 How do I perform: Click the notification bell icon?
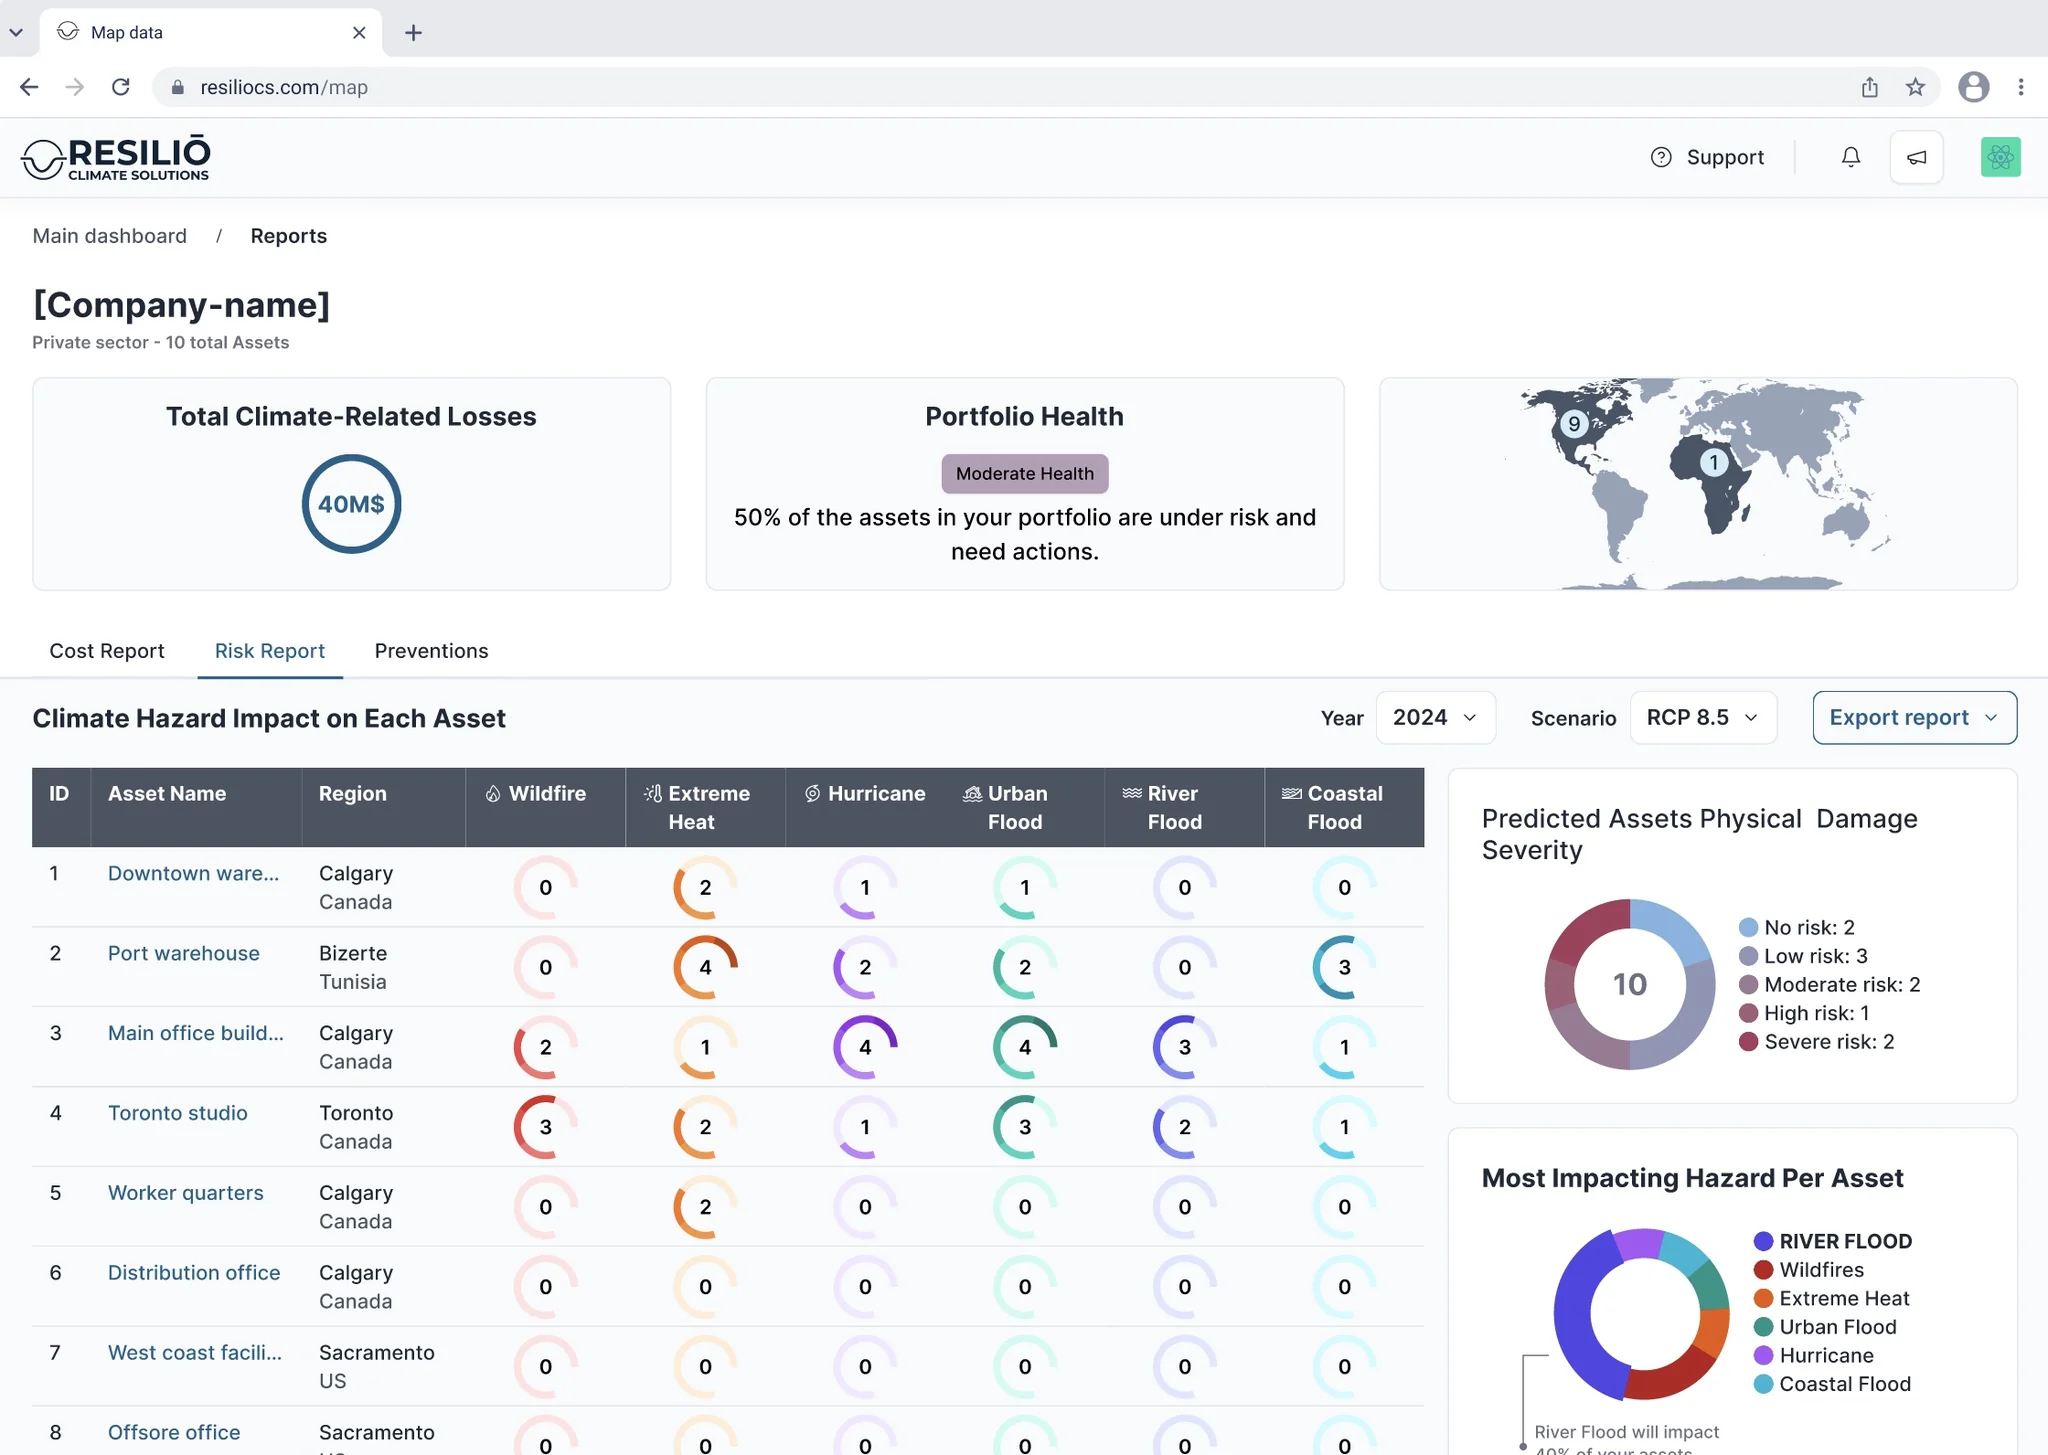point(1850,157)
